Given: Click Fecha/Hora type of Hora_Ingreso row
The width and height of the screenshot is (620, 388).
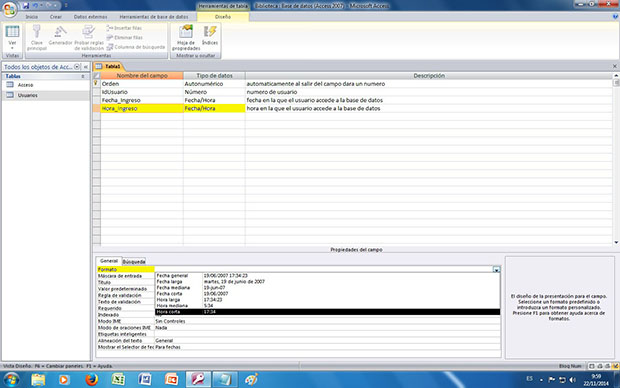Looking at the screenshot, I should (x=214, y=108).
